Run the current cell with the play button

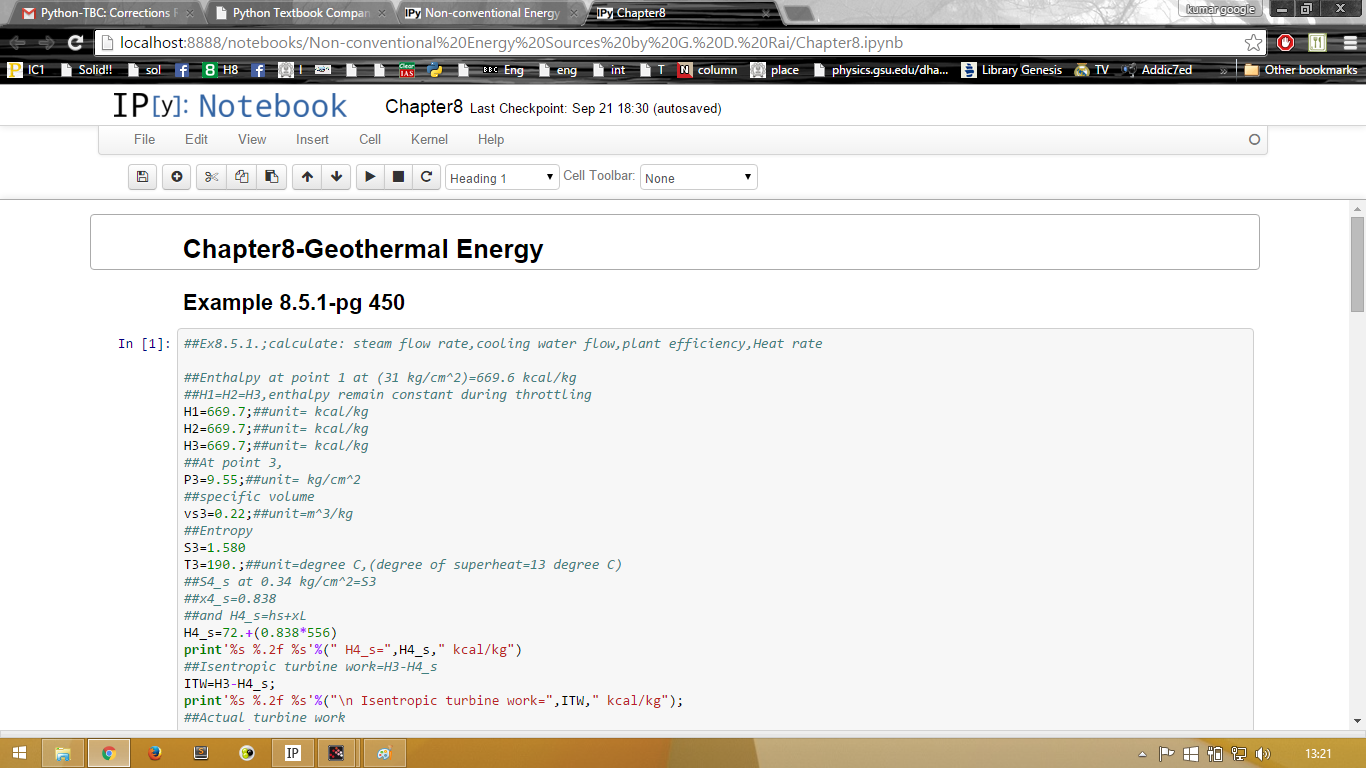[370, 177]
